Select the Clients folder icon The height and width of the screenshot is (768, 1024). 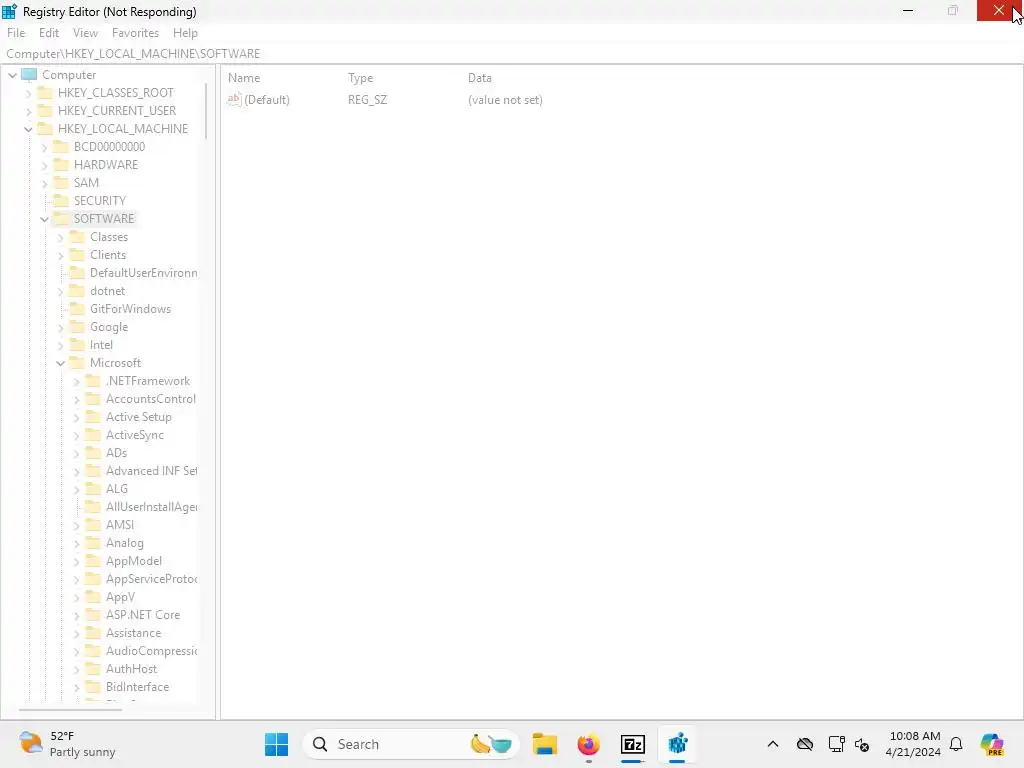pyautogui.click(x=77, y=255)
